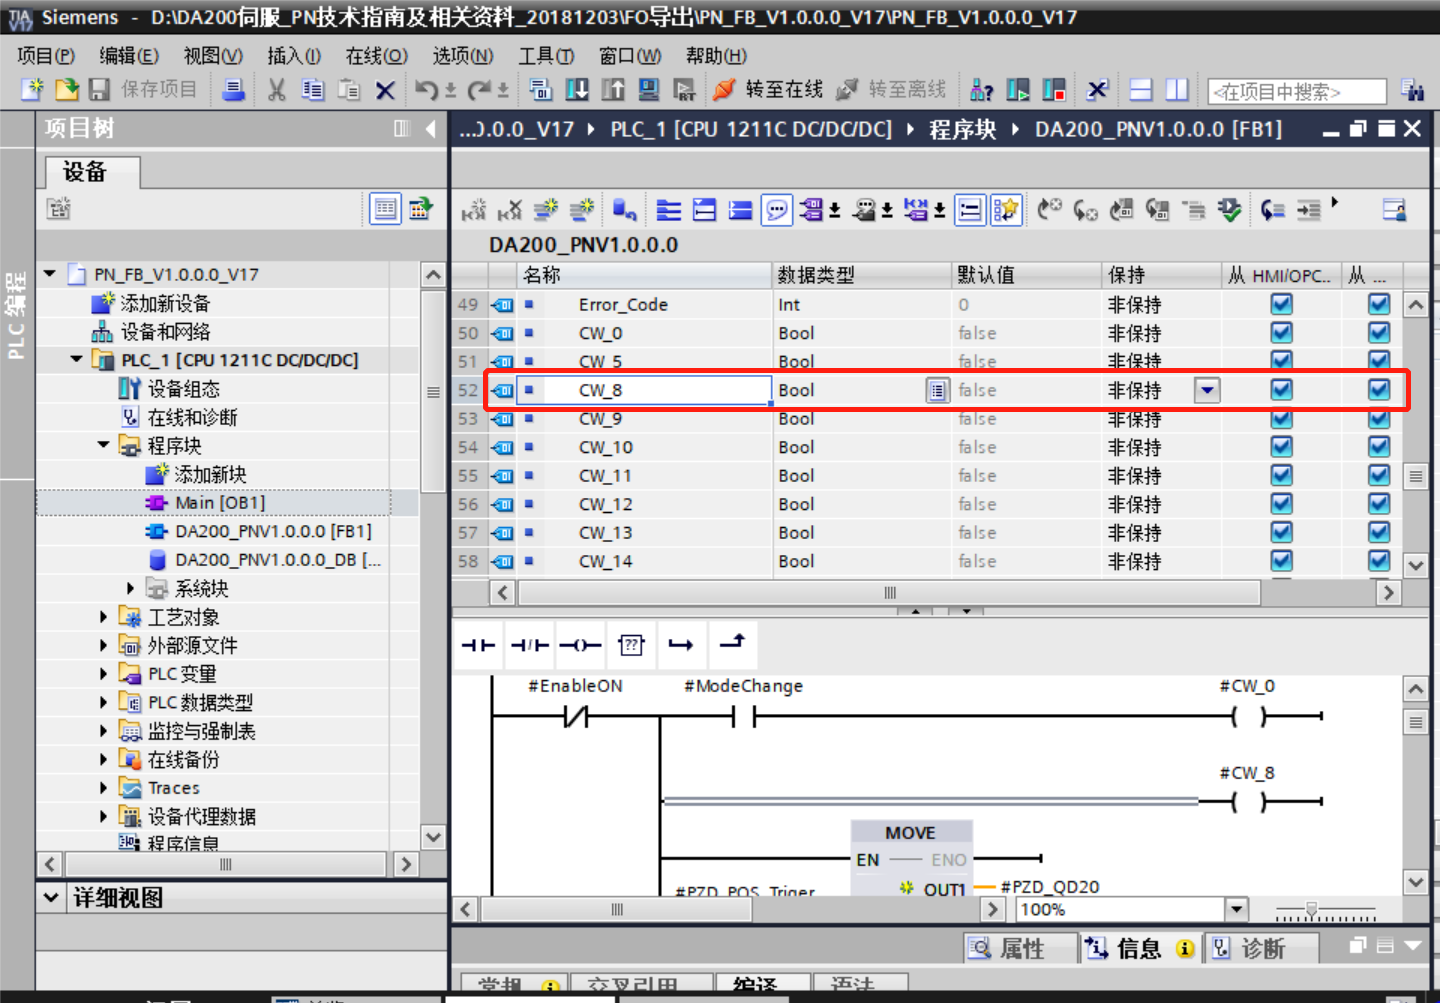Click the split editor vertically icon
This screenshot has height=1003, width=1440.
tap(1177, 90)
